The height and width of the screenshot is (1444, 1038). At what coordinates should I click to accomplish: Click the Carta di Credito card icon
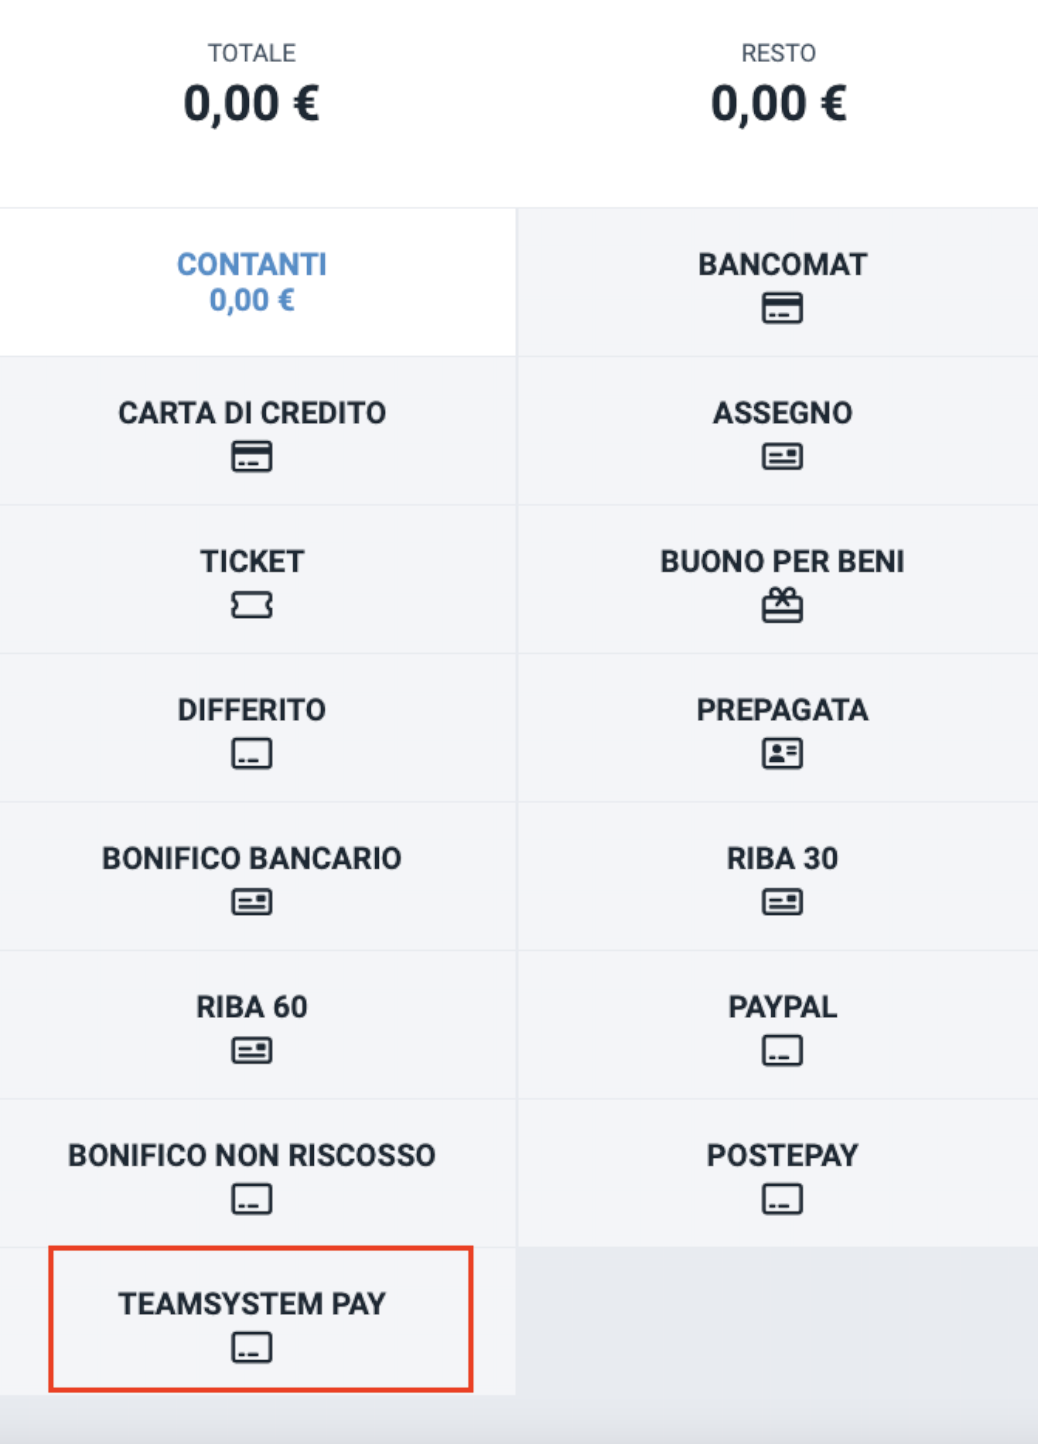click(252, 457)
